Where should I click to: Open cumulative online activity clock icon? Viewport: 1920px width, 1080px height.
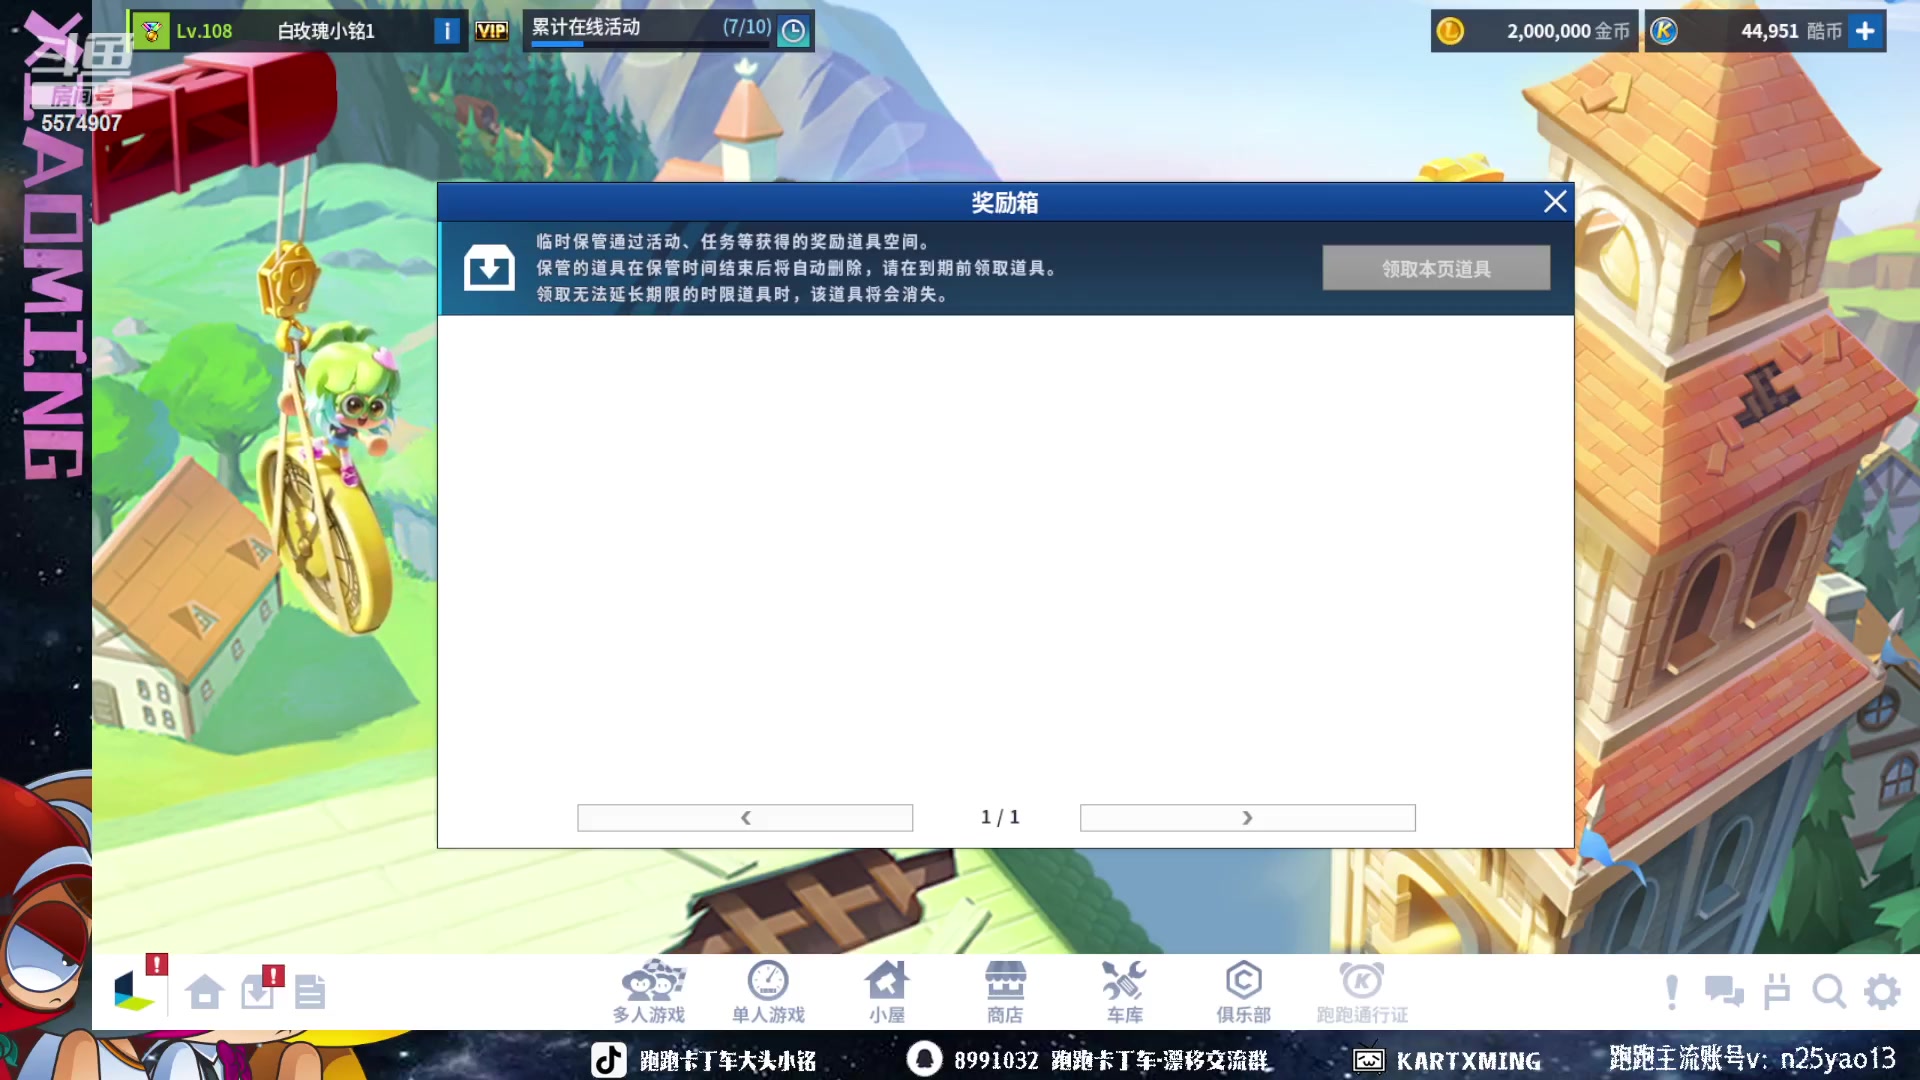793,31
